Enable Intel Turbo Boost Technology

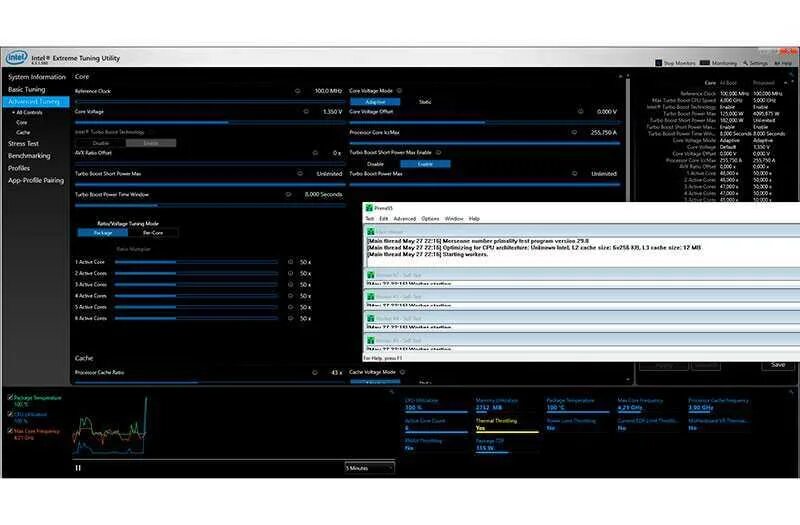point(151,143)
